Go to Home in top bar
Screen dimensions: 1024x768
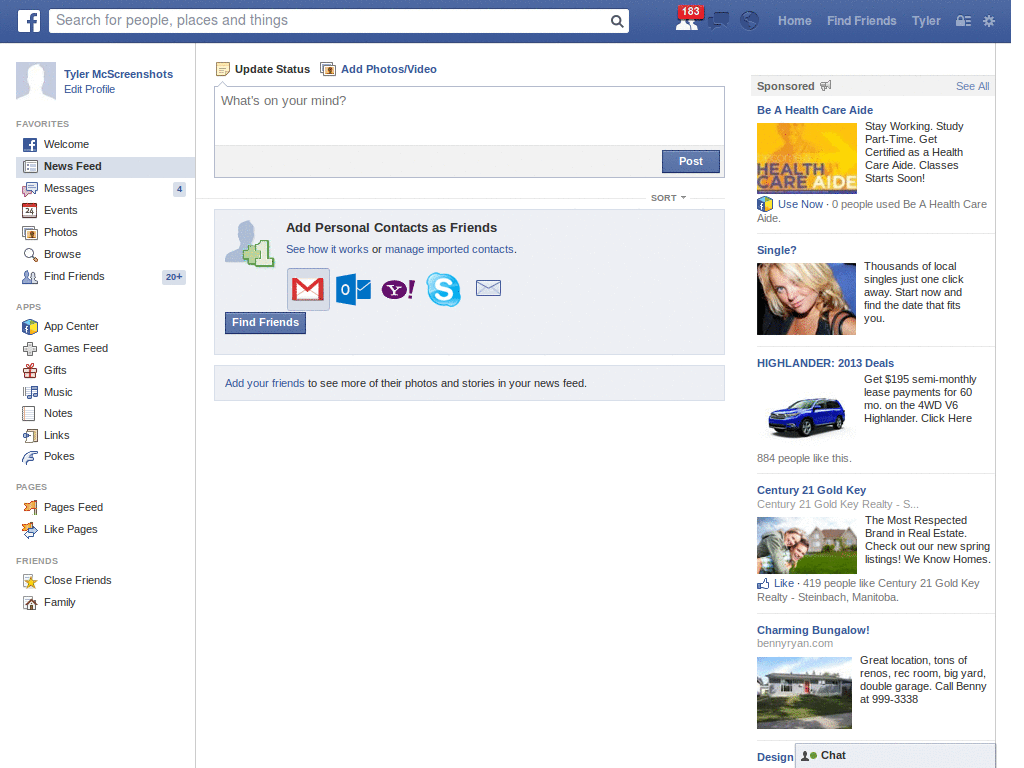(x=794, y=21)
